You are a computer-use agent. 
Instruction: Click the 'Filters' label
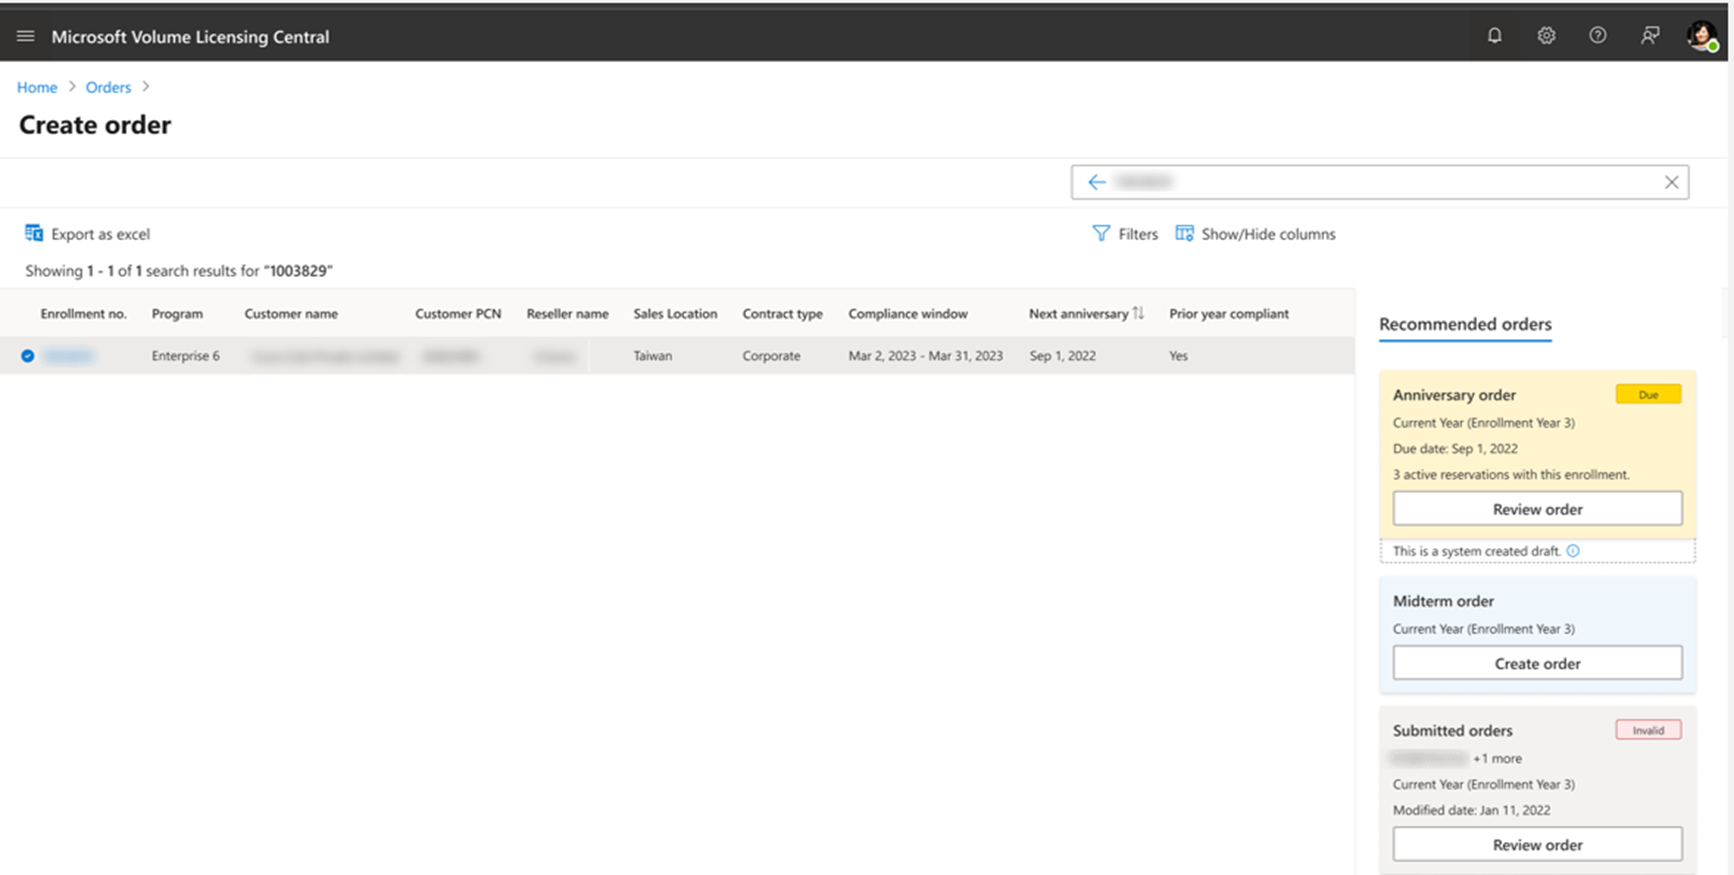click(1138, 233)
